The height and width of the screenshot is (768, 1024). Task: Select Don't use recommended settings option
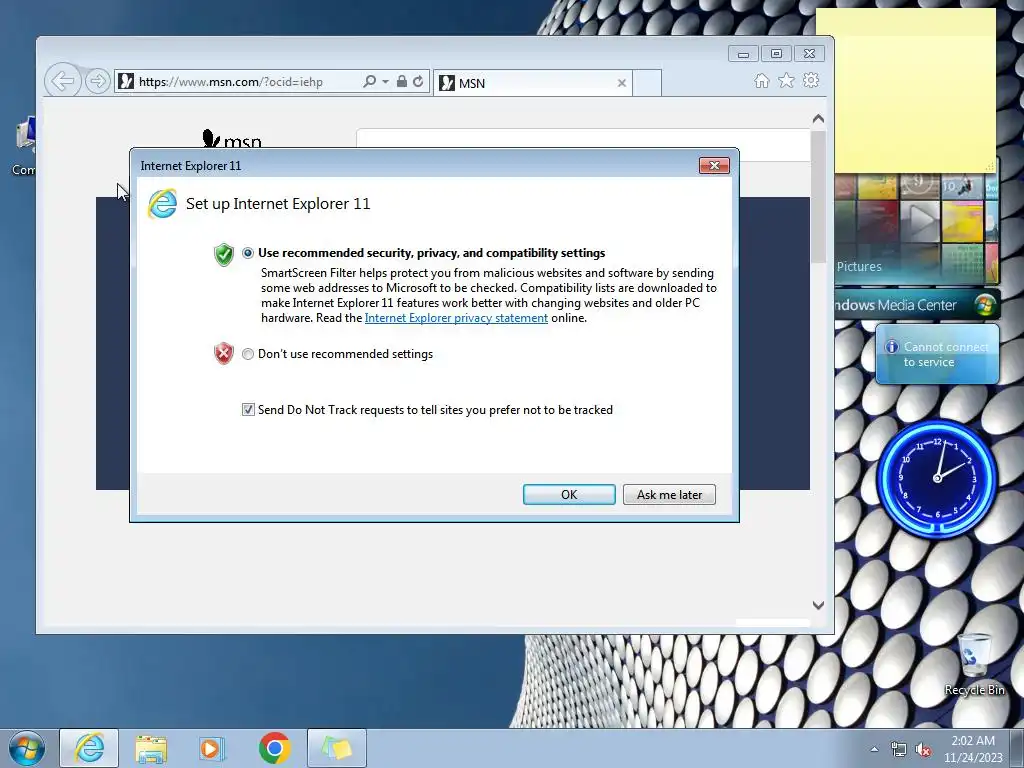(248, 354)
